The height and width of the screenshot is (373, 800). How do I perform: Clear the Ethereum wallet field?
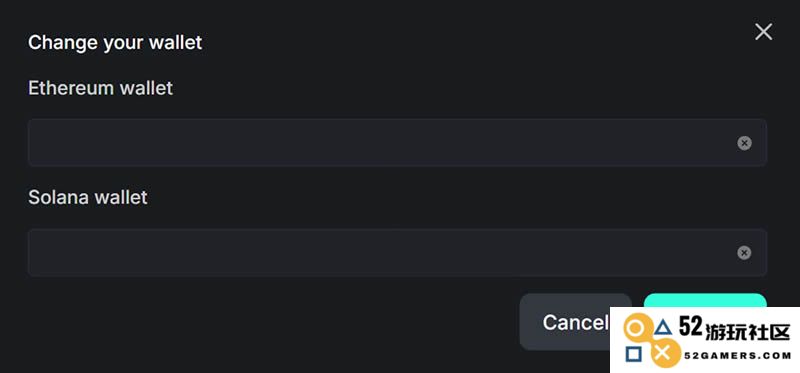point(744,143)
